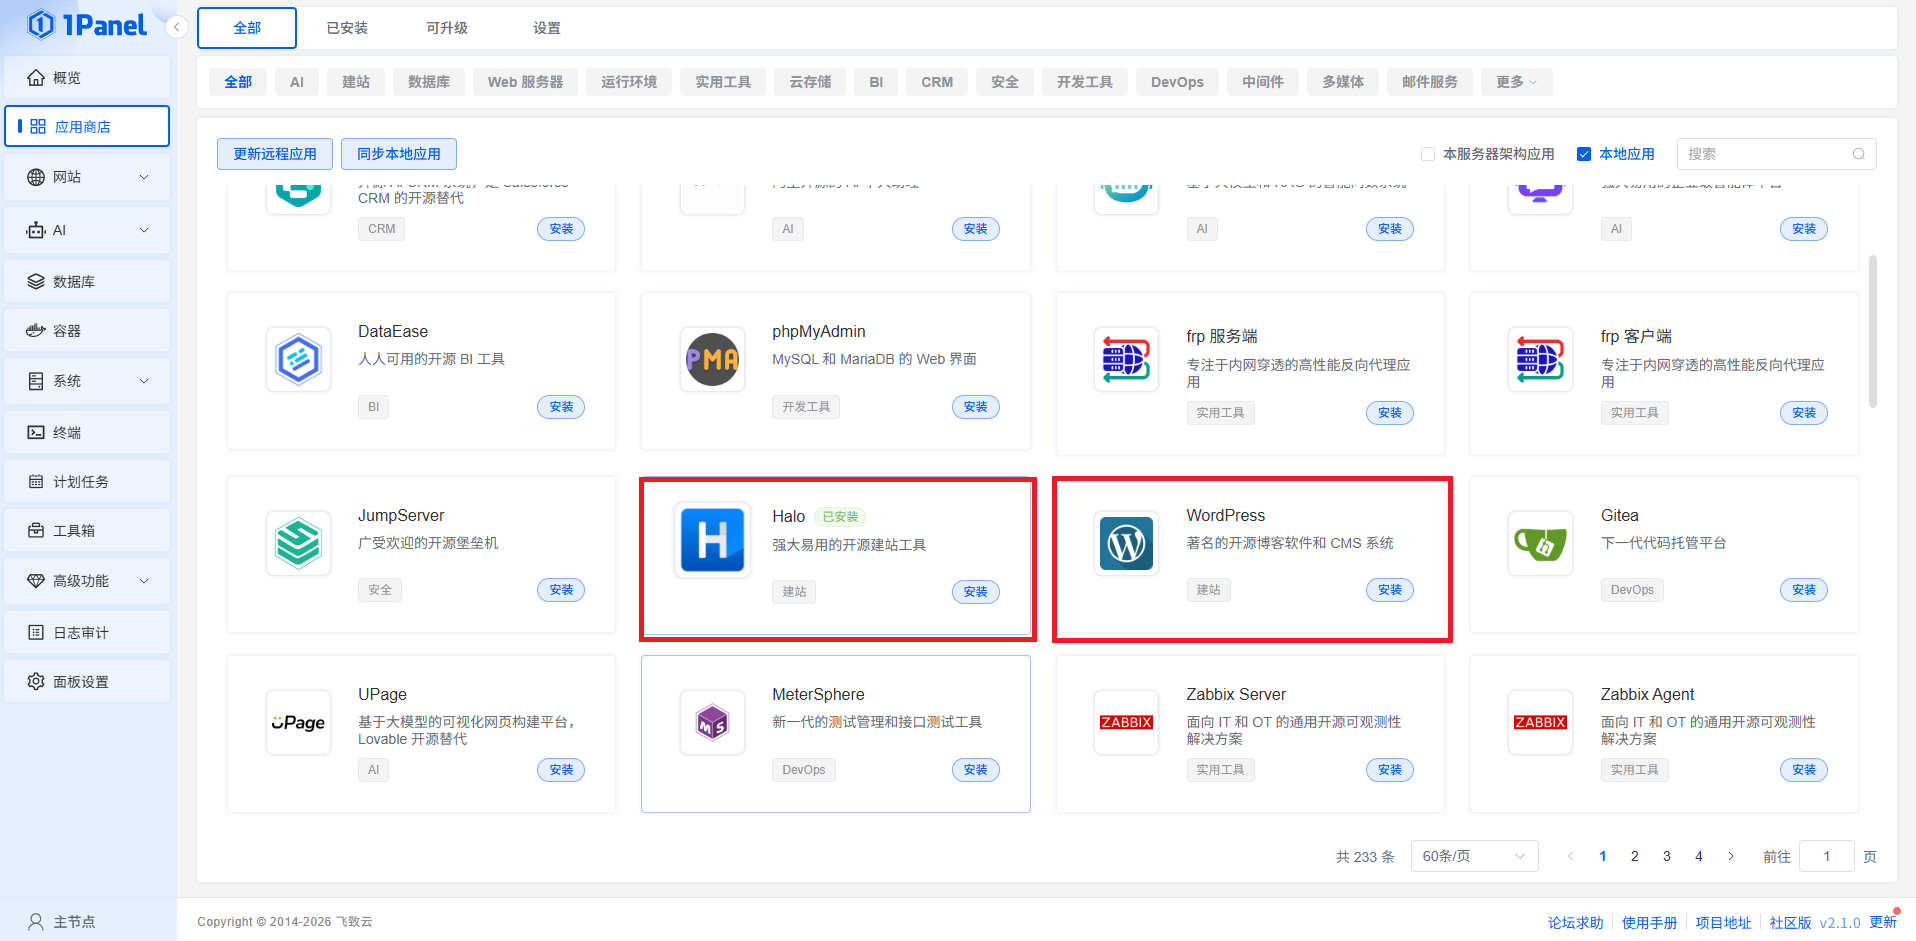
Task: Filter by the 建站 category
Action: (x=356, y=82)
